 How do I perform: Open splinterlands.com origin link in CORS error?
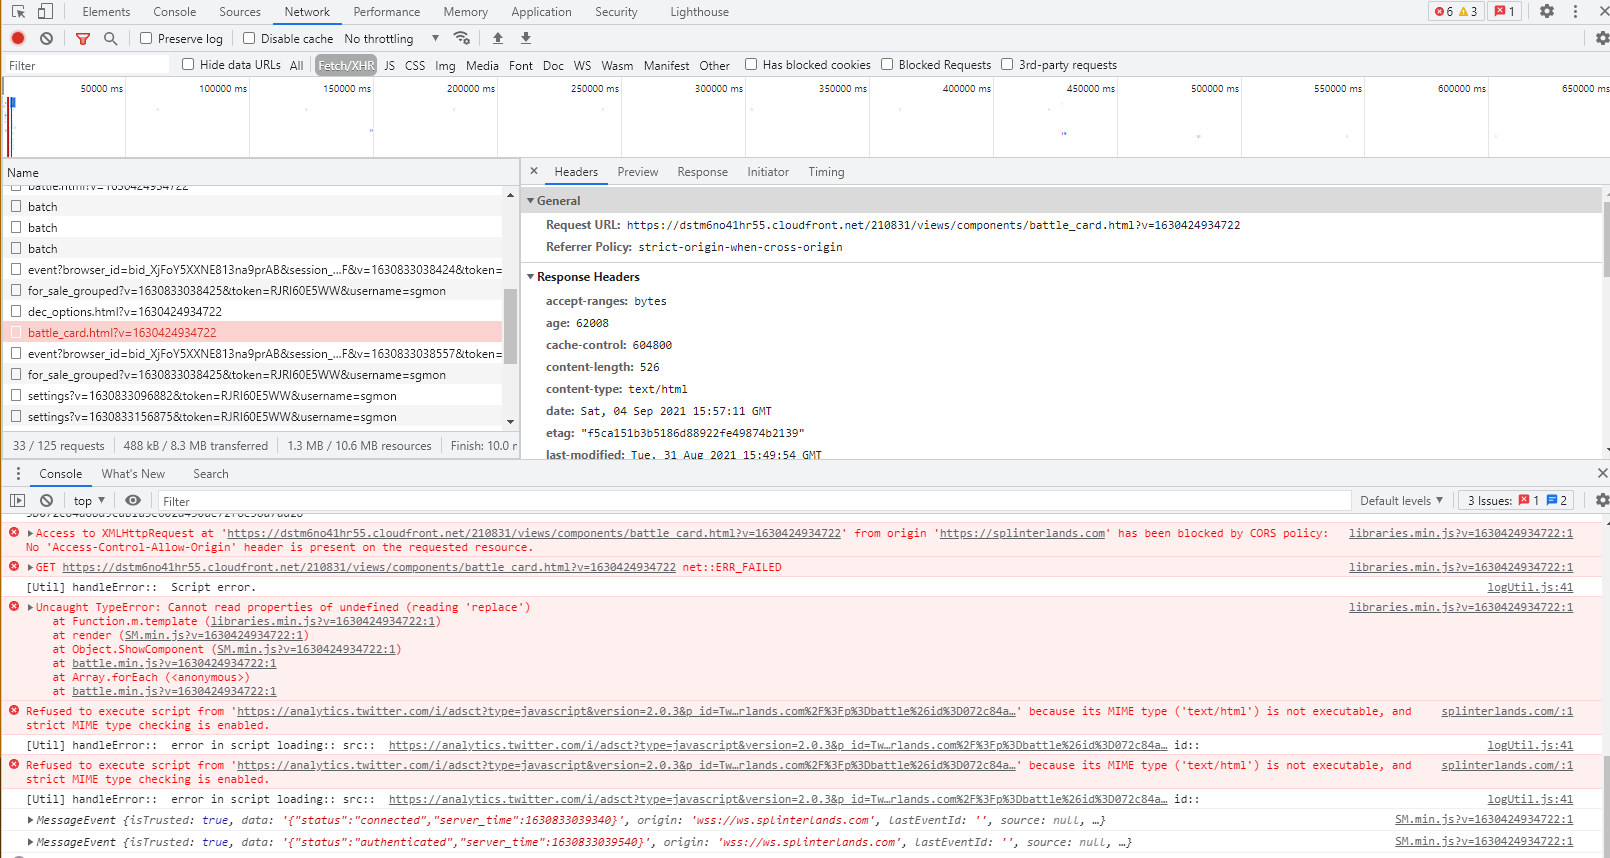(x=1022, y=534)
